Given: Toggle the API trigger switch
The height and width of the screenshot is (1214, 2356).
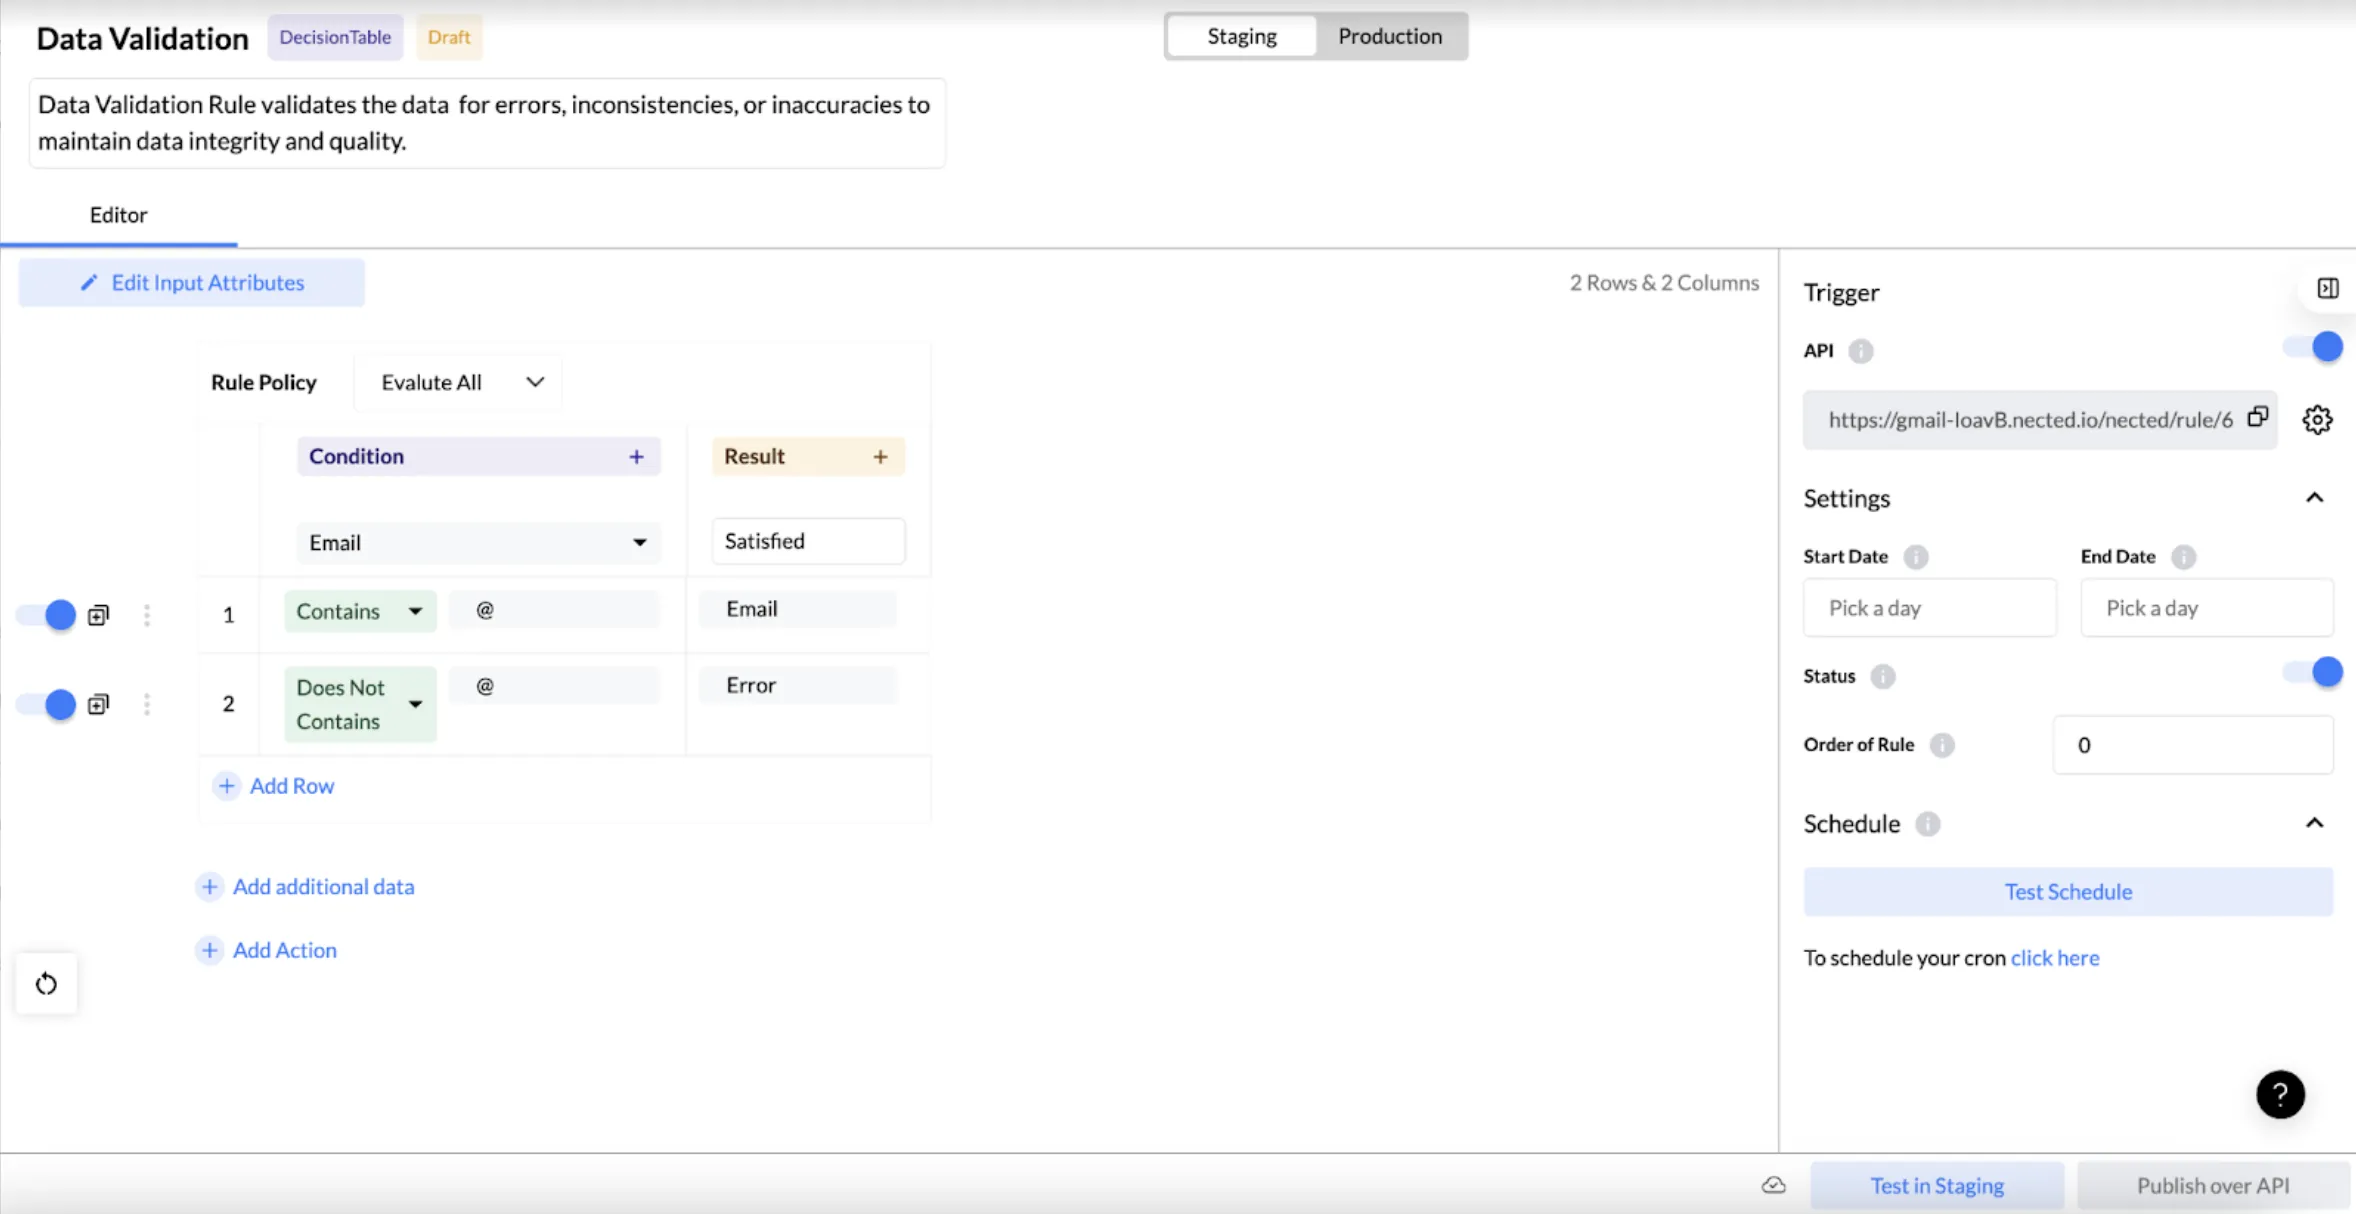Looking at the screenshot, I should coord(2314,347).
